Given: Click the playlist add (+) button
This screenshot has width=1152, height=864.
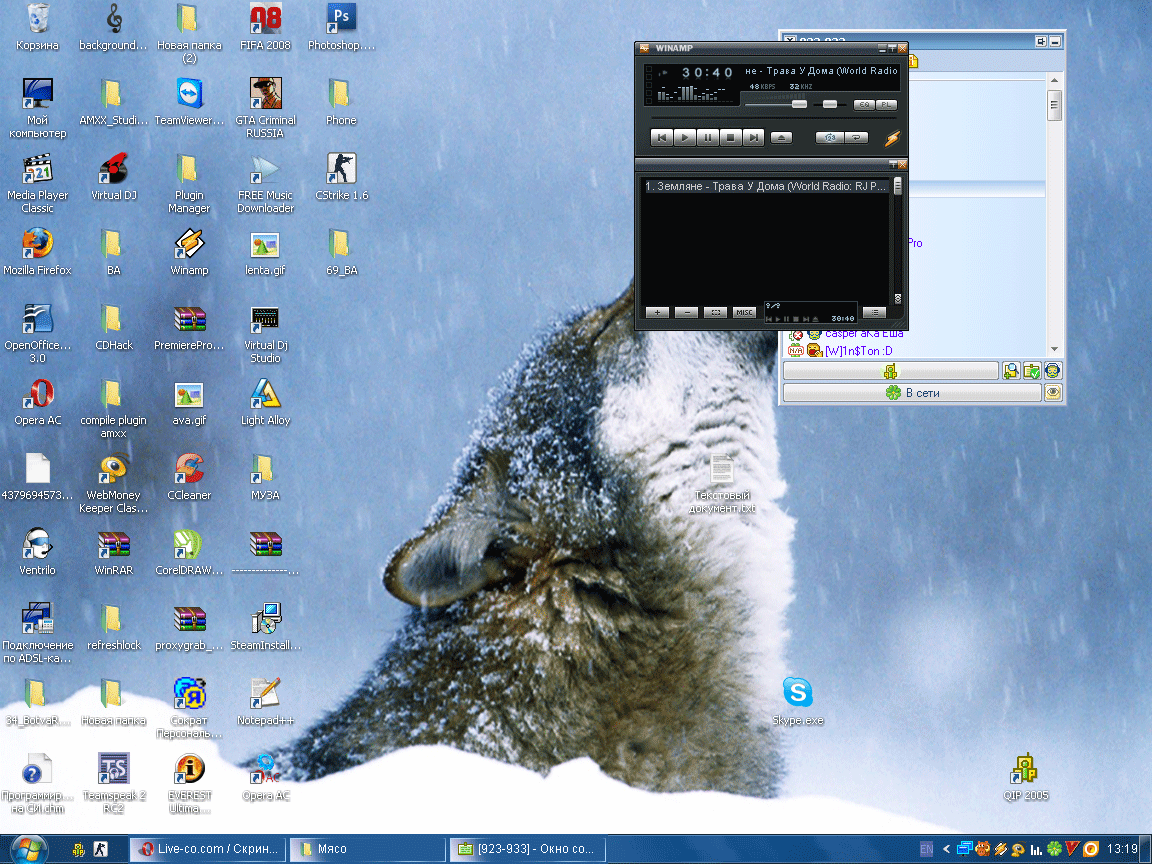Looking at the screenshot, I should [x=657, y=313].
